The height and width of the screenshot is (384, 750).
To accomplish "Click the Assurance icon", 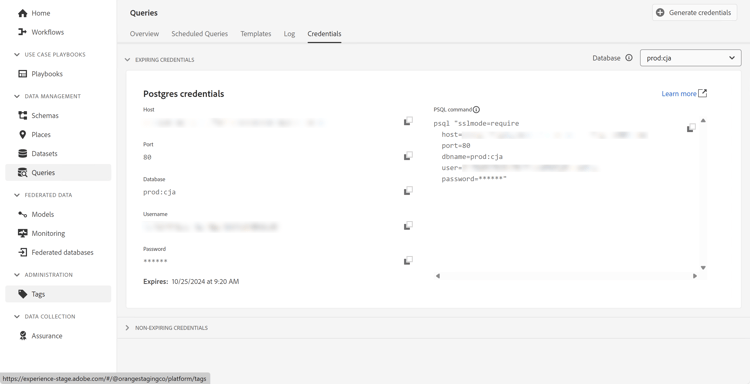I will [x=22, y=336].
